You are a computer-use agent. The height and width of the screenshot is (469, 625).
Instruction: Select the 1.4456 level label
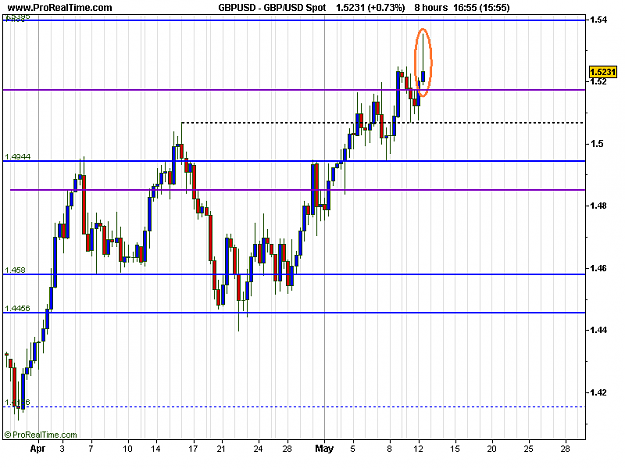[17, 308]
